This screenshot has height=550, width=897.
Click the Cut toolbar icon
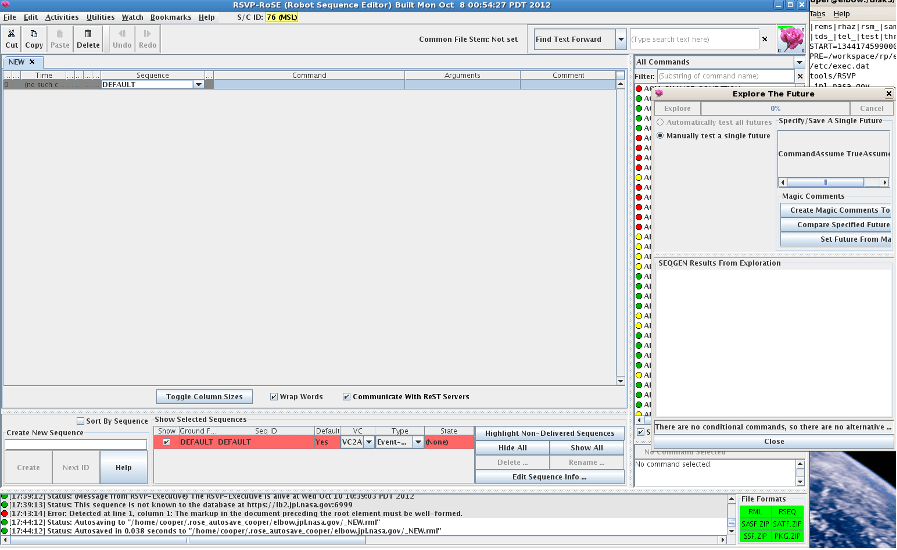tap(12, 39)
